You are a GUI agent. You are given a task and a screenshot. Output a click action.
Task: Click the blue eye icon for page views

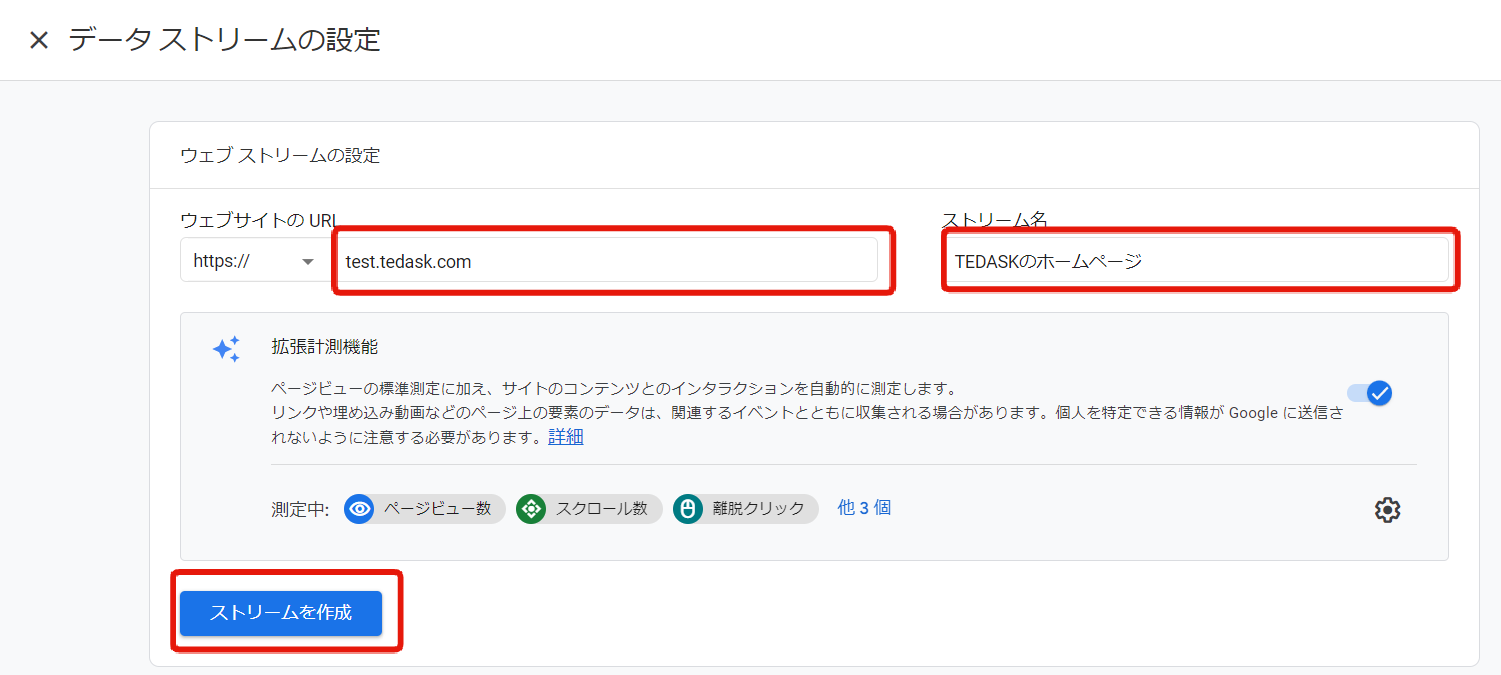pos(359,509)
